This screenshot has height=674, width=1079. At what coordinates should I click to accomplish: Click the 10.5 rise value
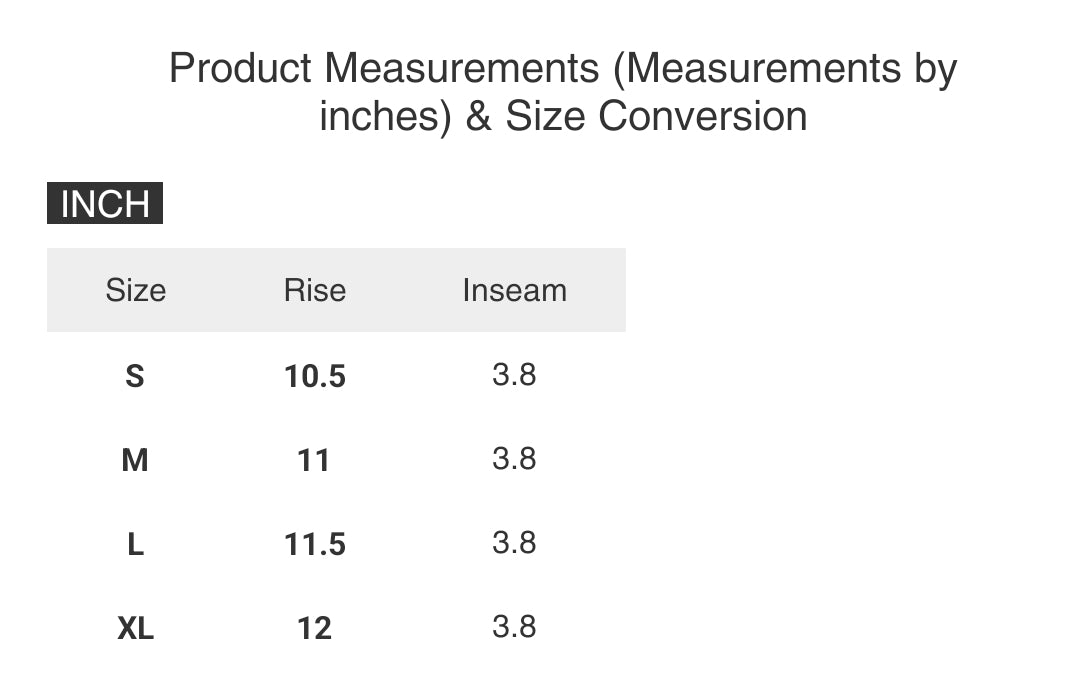(314, 376)
